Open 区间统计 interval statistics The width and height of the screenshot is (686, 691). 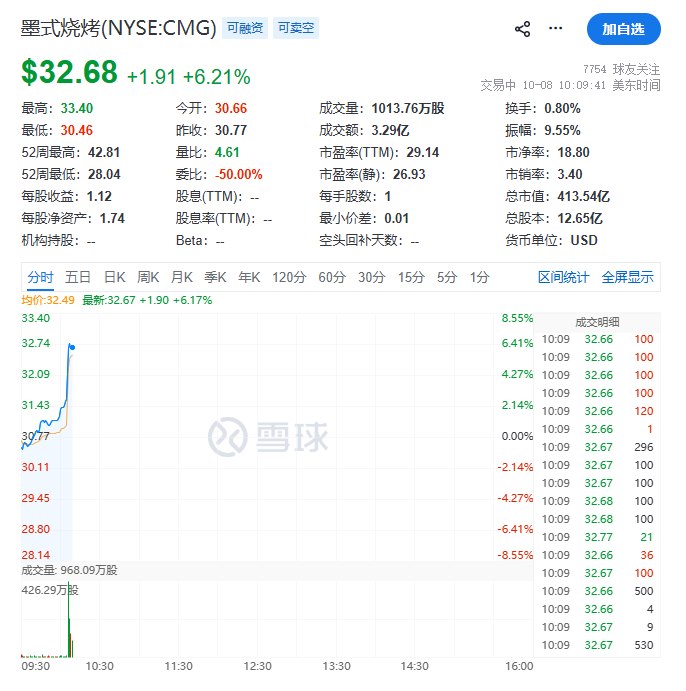tap(564, 277)
